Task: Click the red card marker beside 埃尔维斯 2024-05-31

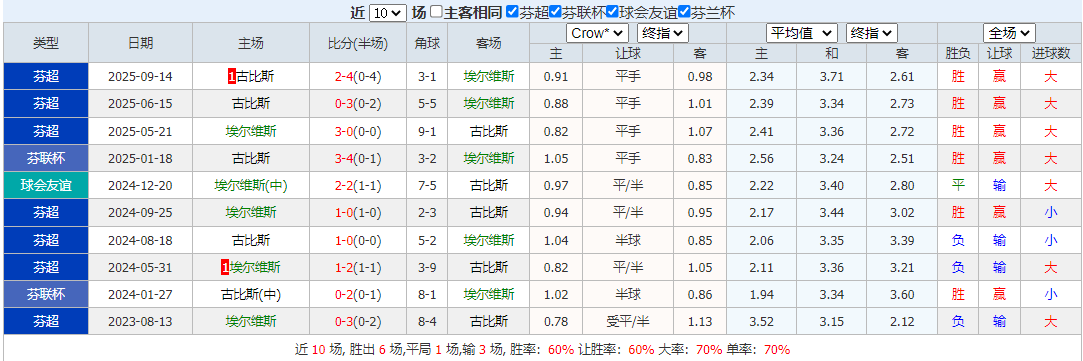Action: click(225, 267)
